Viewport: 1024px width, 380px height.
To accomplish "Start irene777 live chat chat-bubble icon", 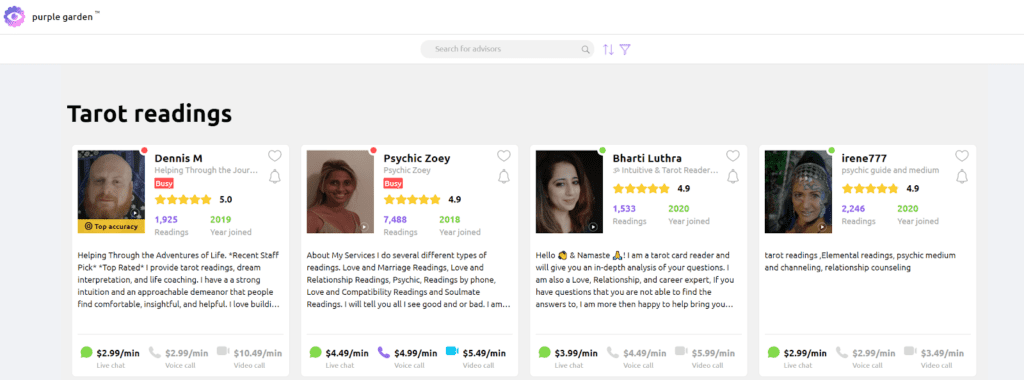I will [774, 353].
